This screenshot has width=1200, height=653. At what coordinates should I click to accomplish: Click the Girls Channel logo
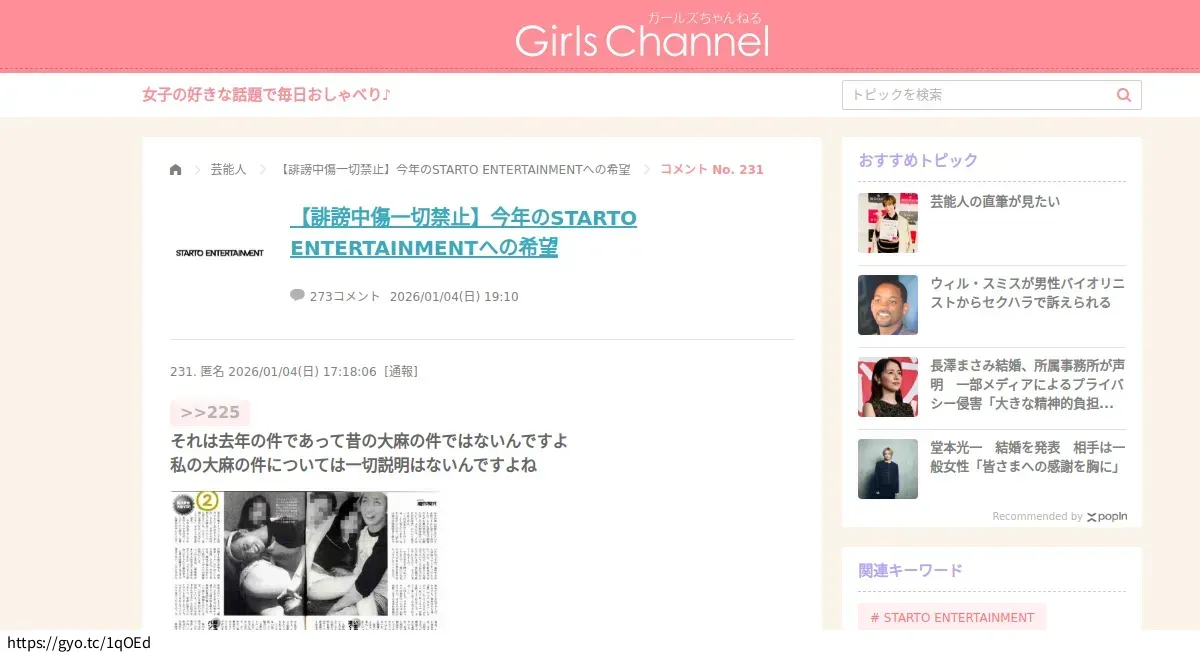click(642, 40)
